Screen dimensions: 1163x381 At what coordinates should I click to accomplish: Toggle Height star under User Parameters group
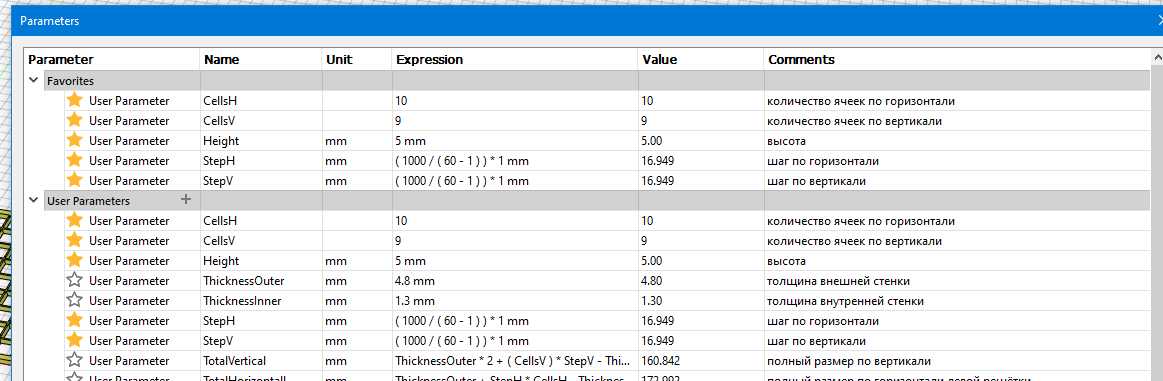tap(74, 261)
